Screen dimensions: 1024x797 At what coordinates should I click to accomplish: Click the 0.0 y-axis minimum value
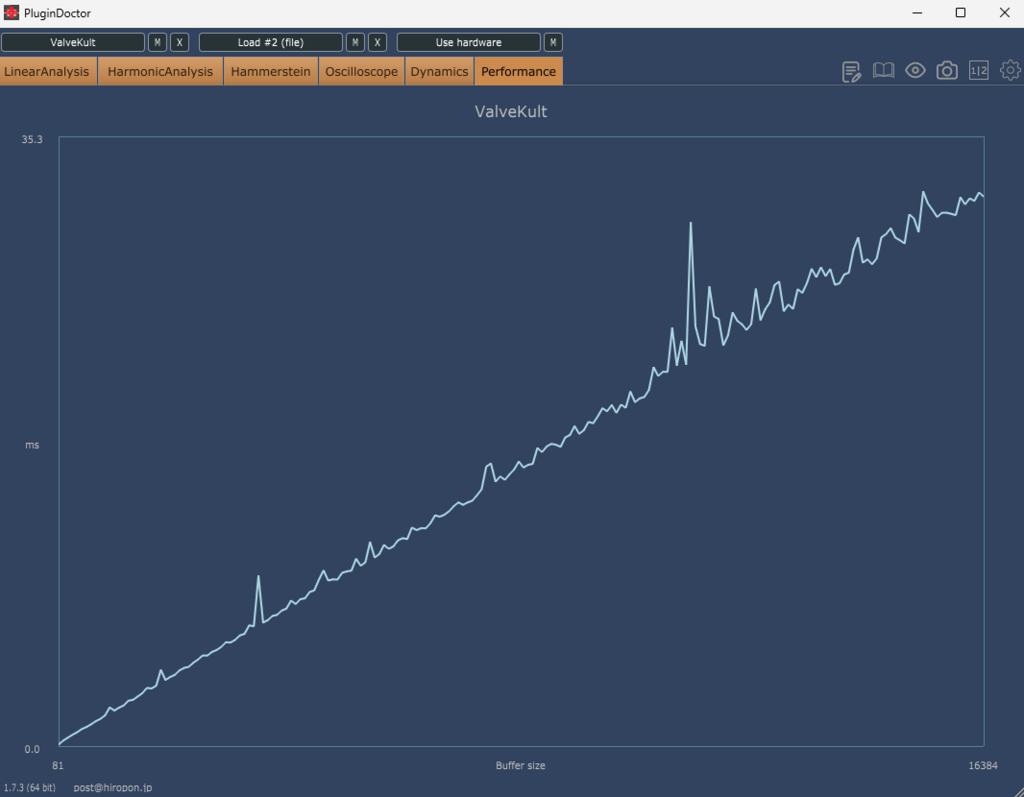click(x=32, y=749)
